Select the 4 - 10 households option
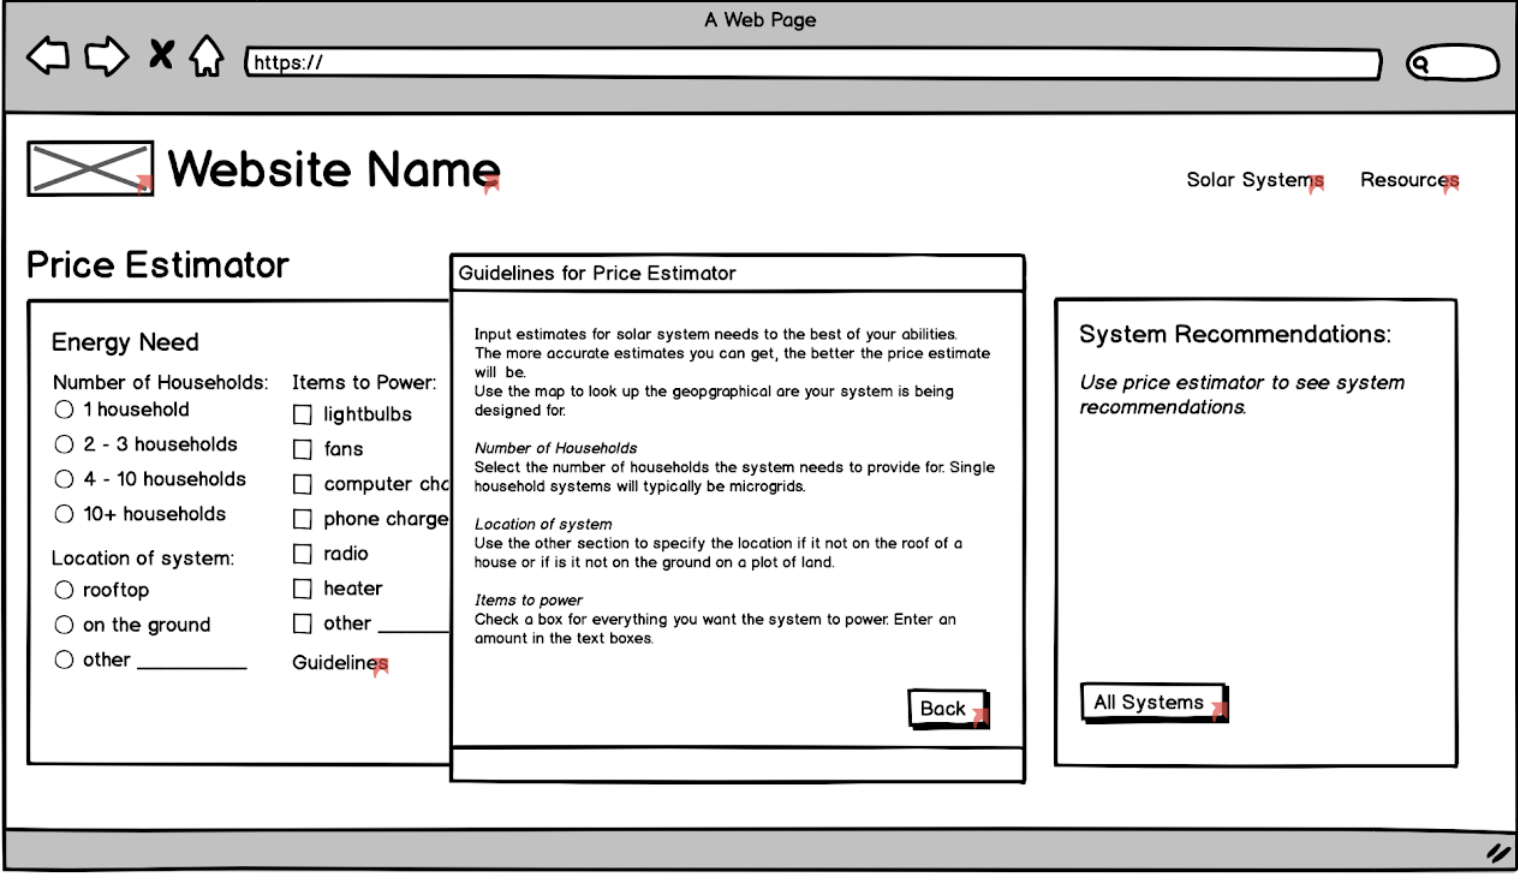Viewport: 1518px width, 876px height. (64, 479)
